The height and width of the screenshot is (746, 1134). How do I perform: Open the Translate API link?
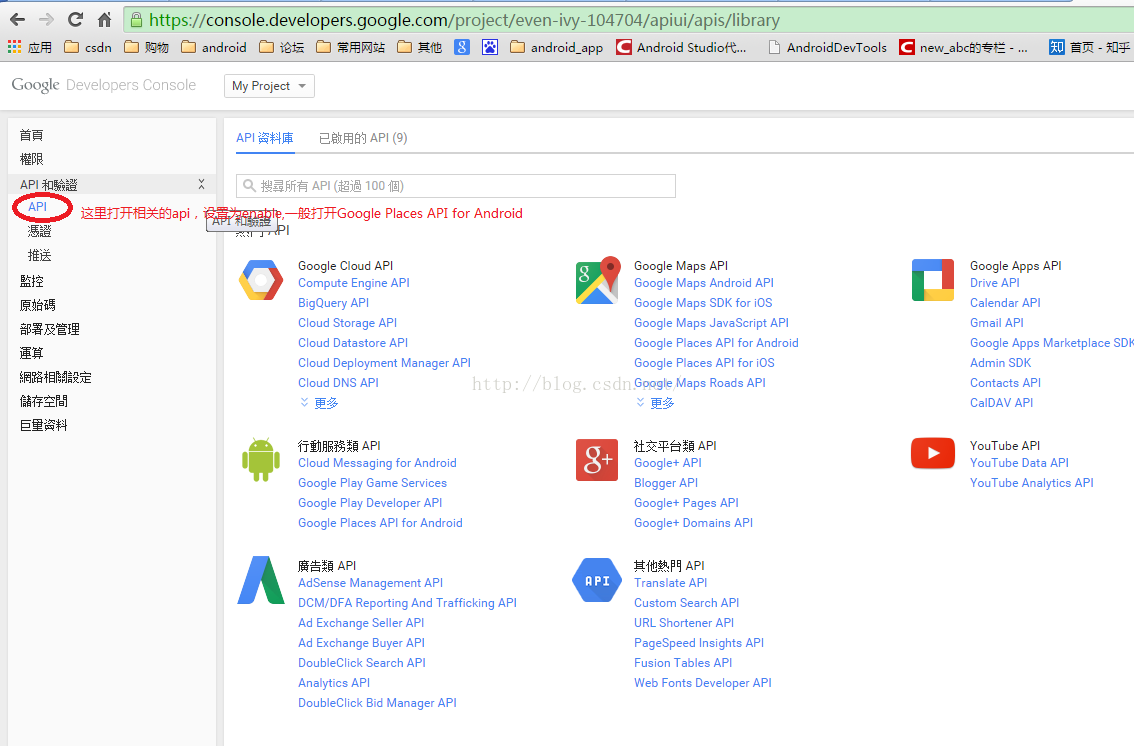(x=670, y=583)
